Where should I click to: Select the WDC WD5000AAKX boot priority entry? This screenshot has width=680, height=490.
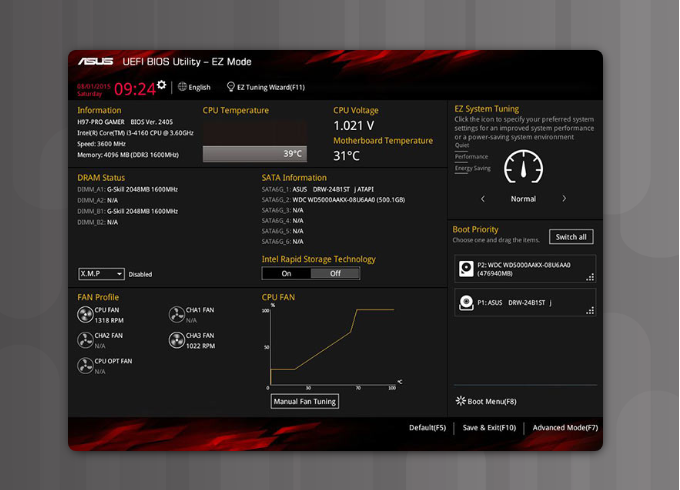tap(524, 269)
